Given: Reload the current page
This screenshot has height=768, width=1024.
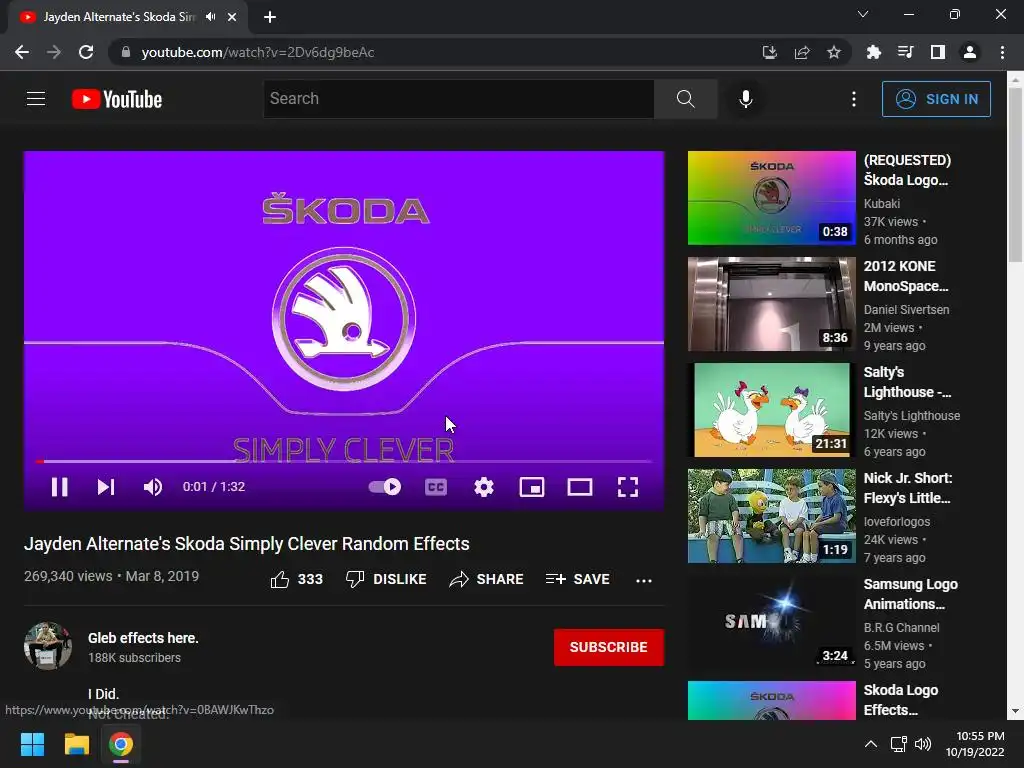Looking at the screenshot, I should pos(86,52).
